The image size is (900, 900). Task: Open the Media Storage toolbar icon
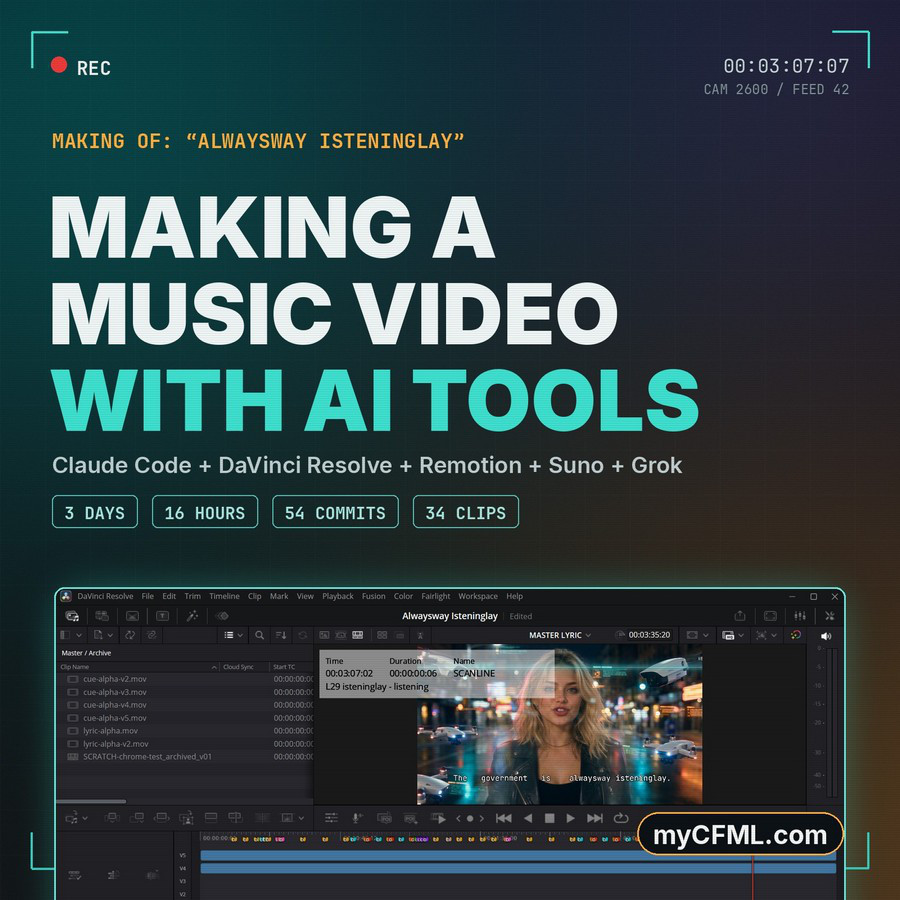[x=72, y=616]
